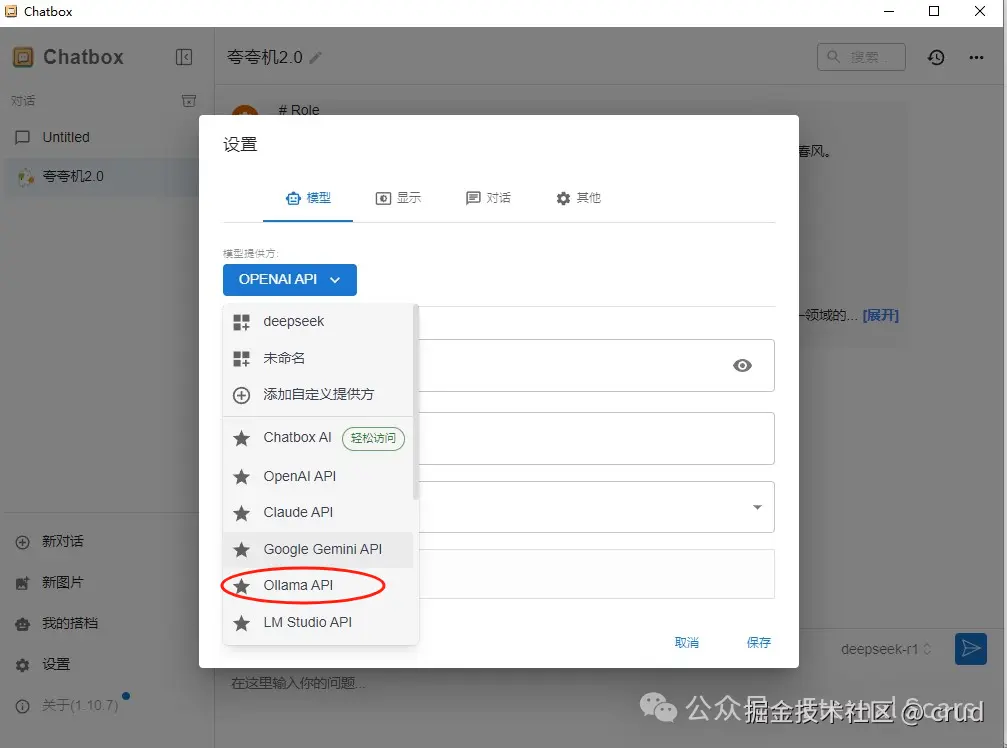Expand message via 展开 link
The image size is (1007, 748).
click(x=880, y=315)
